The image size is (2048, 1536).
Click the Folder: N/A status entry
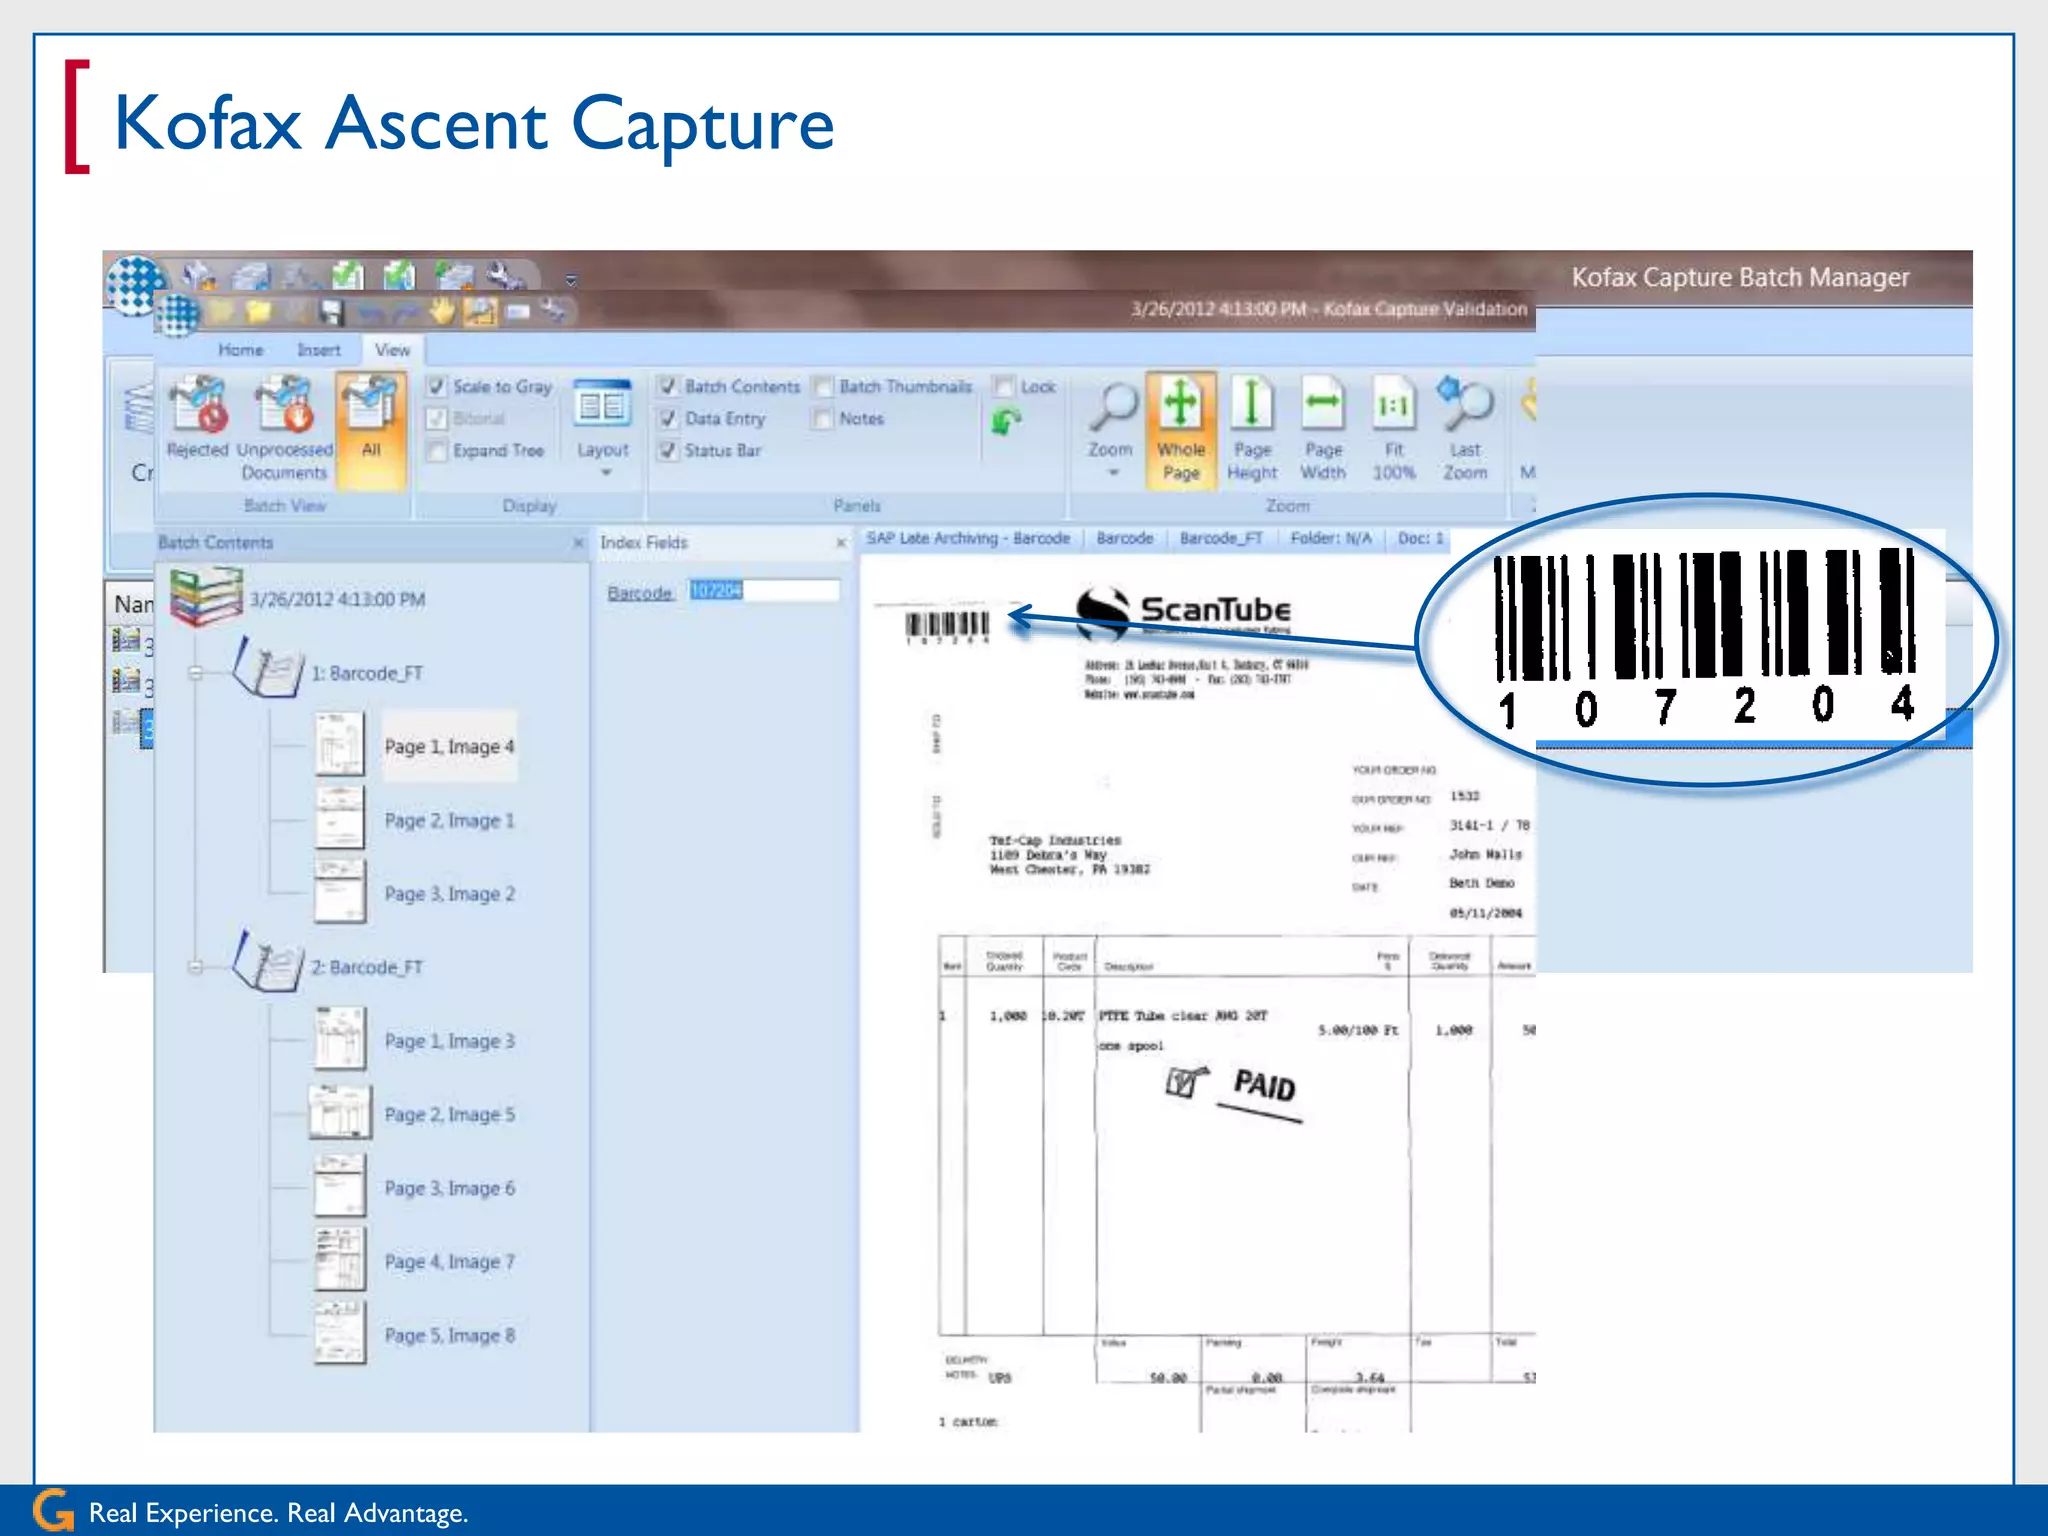(x=1331, y=539)
